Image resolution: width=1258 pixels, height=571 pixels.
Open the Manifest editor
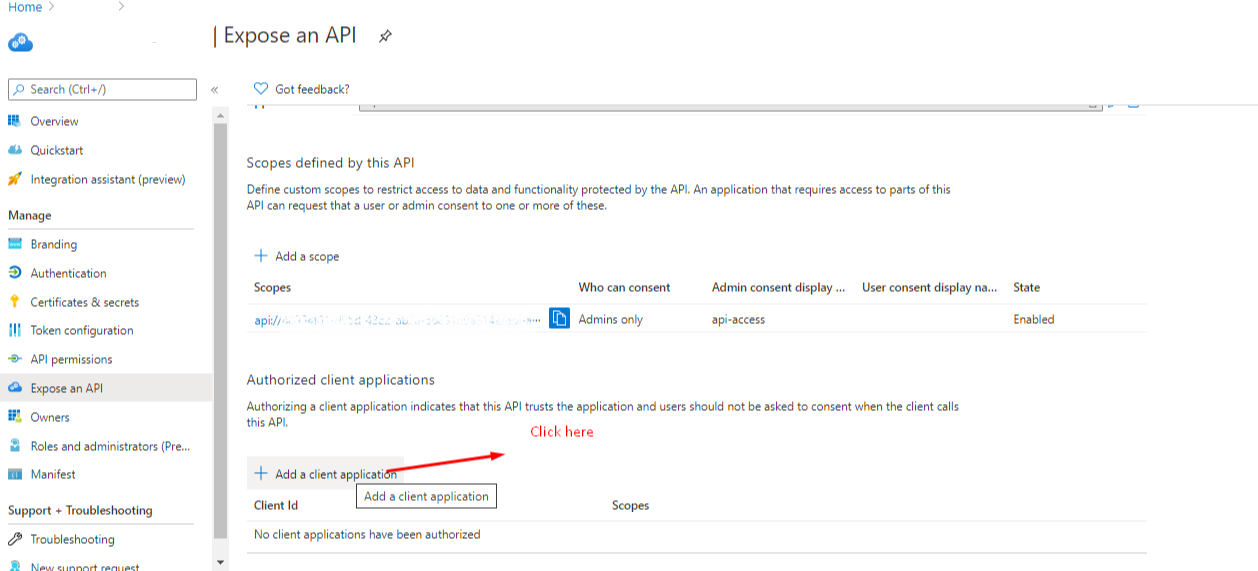coord(52,474)
